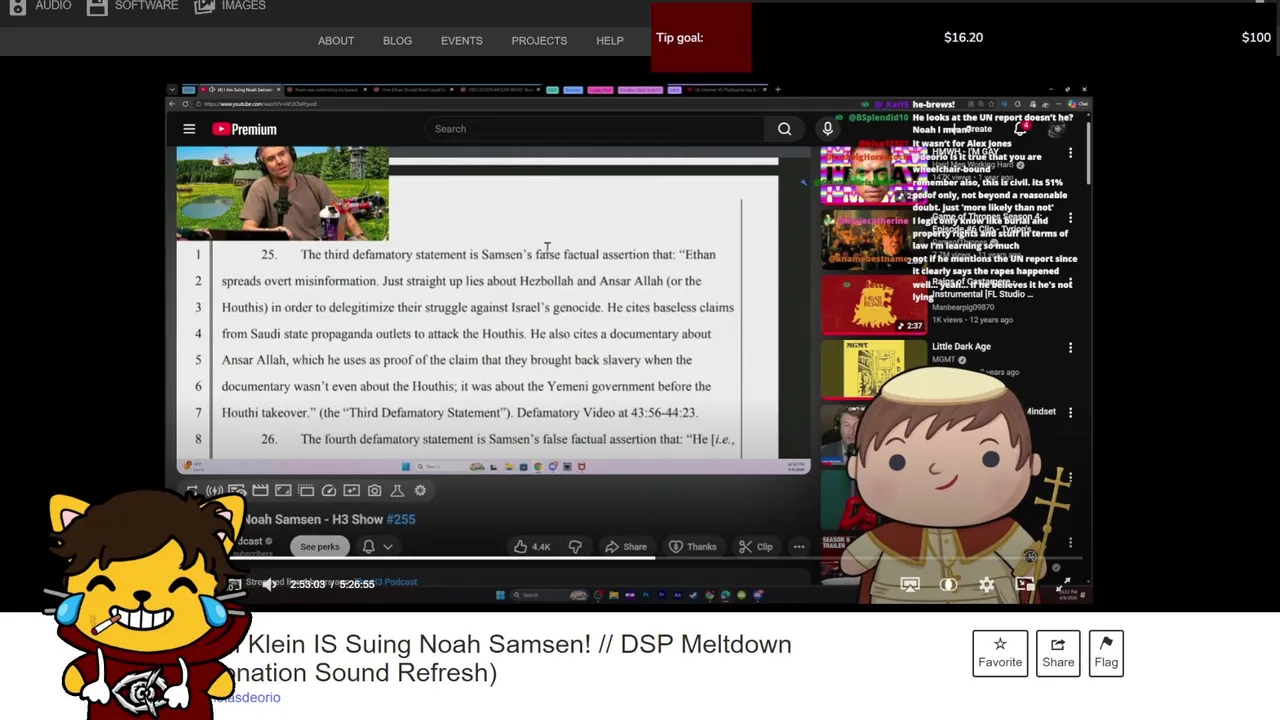This screenshot has width=1280, height=720.
Task: Click the picture-in-picture player icon
Action: point(1025,585)
